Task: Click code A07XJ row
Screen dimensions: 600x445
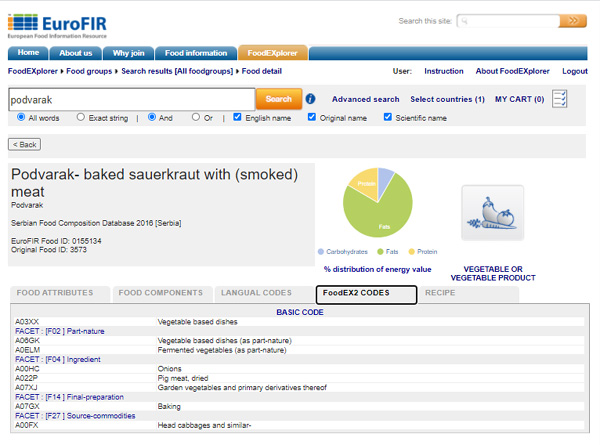Action: pos(299,388)
